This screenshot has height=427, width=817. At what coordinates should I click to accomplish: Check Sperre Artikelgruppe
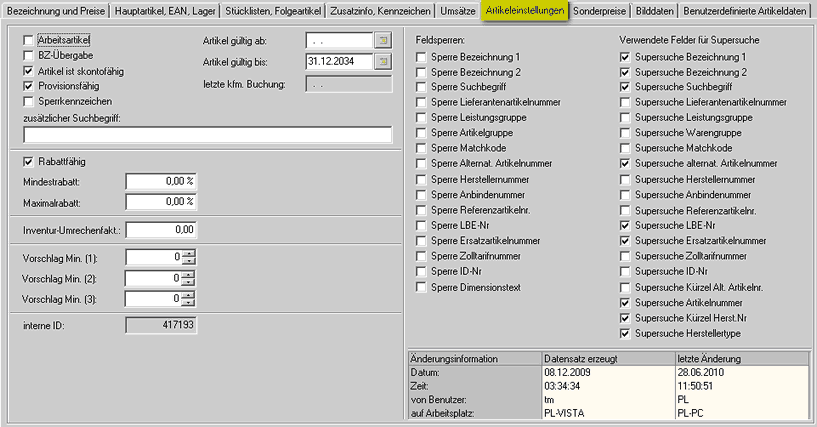point(421,133)
